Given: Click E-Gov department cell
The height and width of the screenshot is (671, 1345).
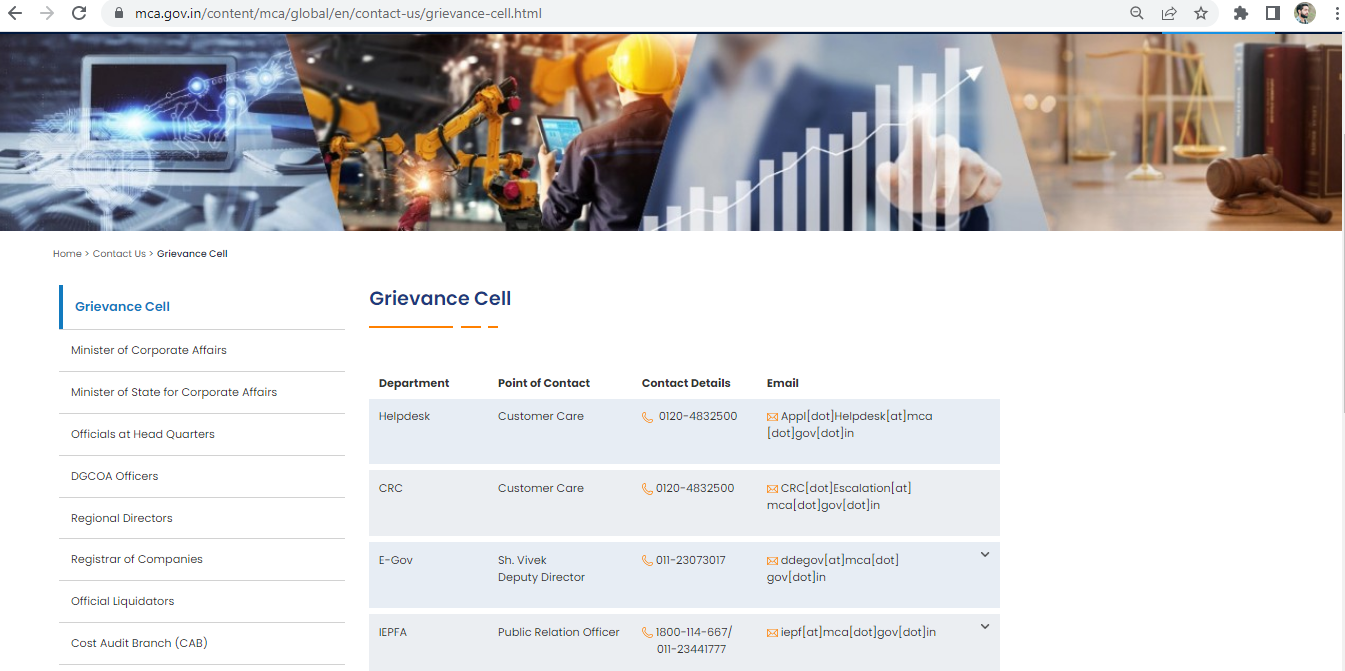Looking at the screenshot, I should (x=396, y=560).
